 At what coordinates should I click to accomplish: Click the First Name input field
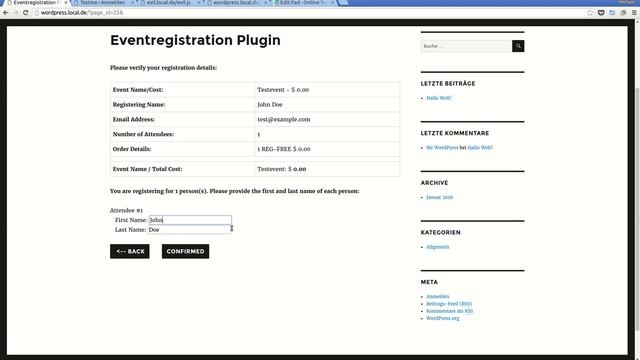click(190, 220)
